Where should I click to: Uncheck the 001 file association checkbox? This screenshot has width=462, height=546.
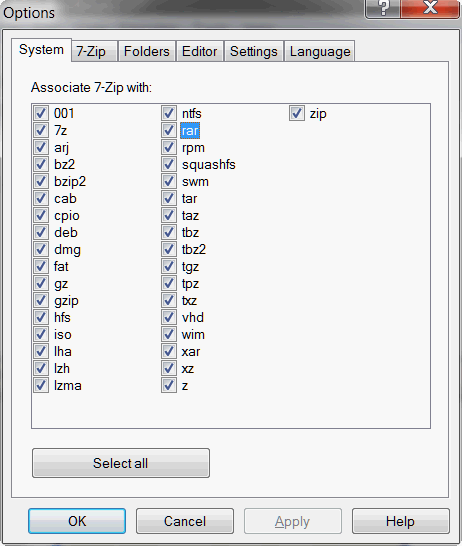click(x=41, y=113)
